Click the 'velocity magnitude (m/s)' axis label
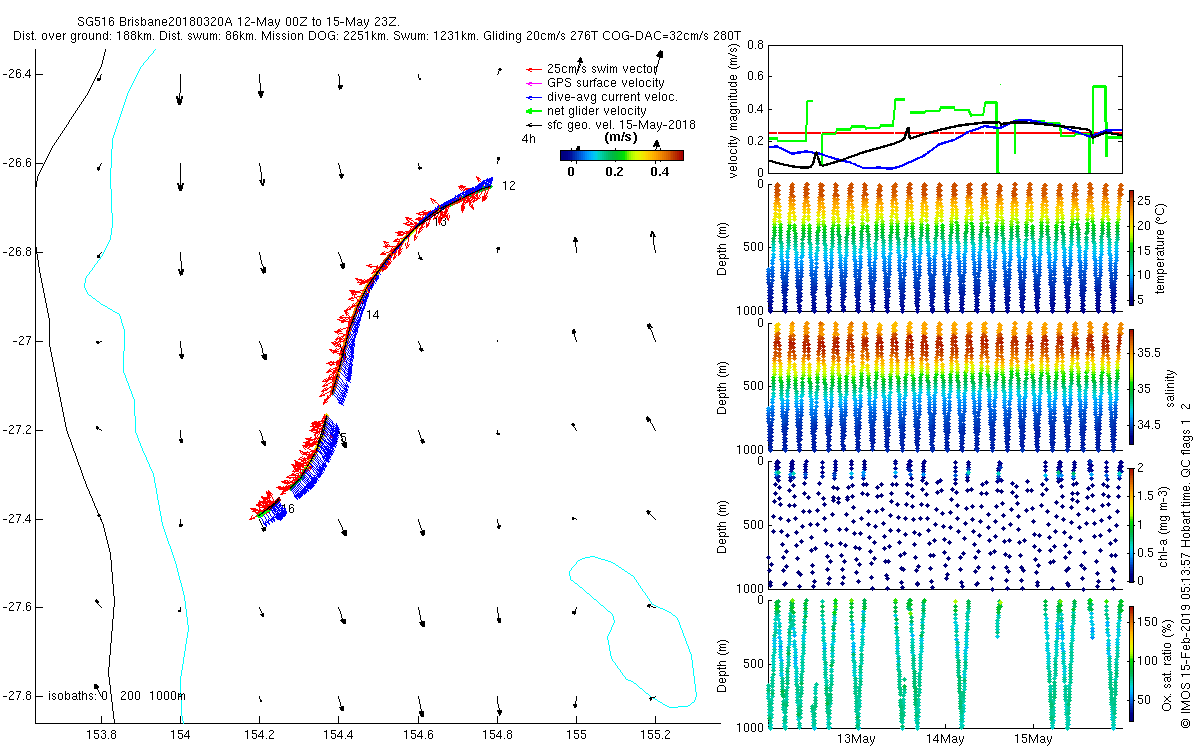Image resolution: width=1200 pixels, height=750 pixels. click(x=734, y=110)
